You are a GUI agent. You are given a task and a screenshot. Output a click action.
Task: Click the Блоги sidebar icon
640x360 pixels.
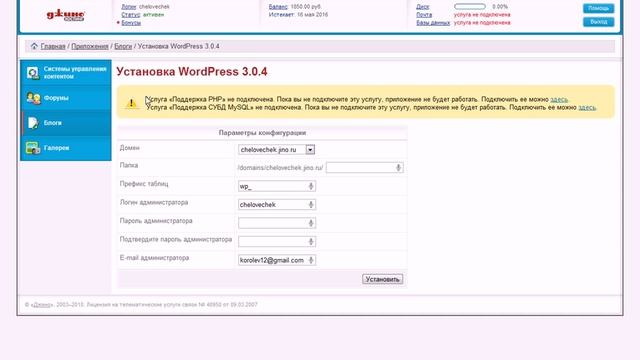[33, 123]
